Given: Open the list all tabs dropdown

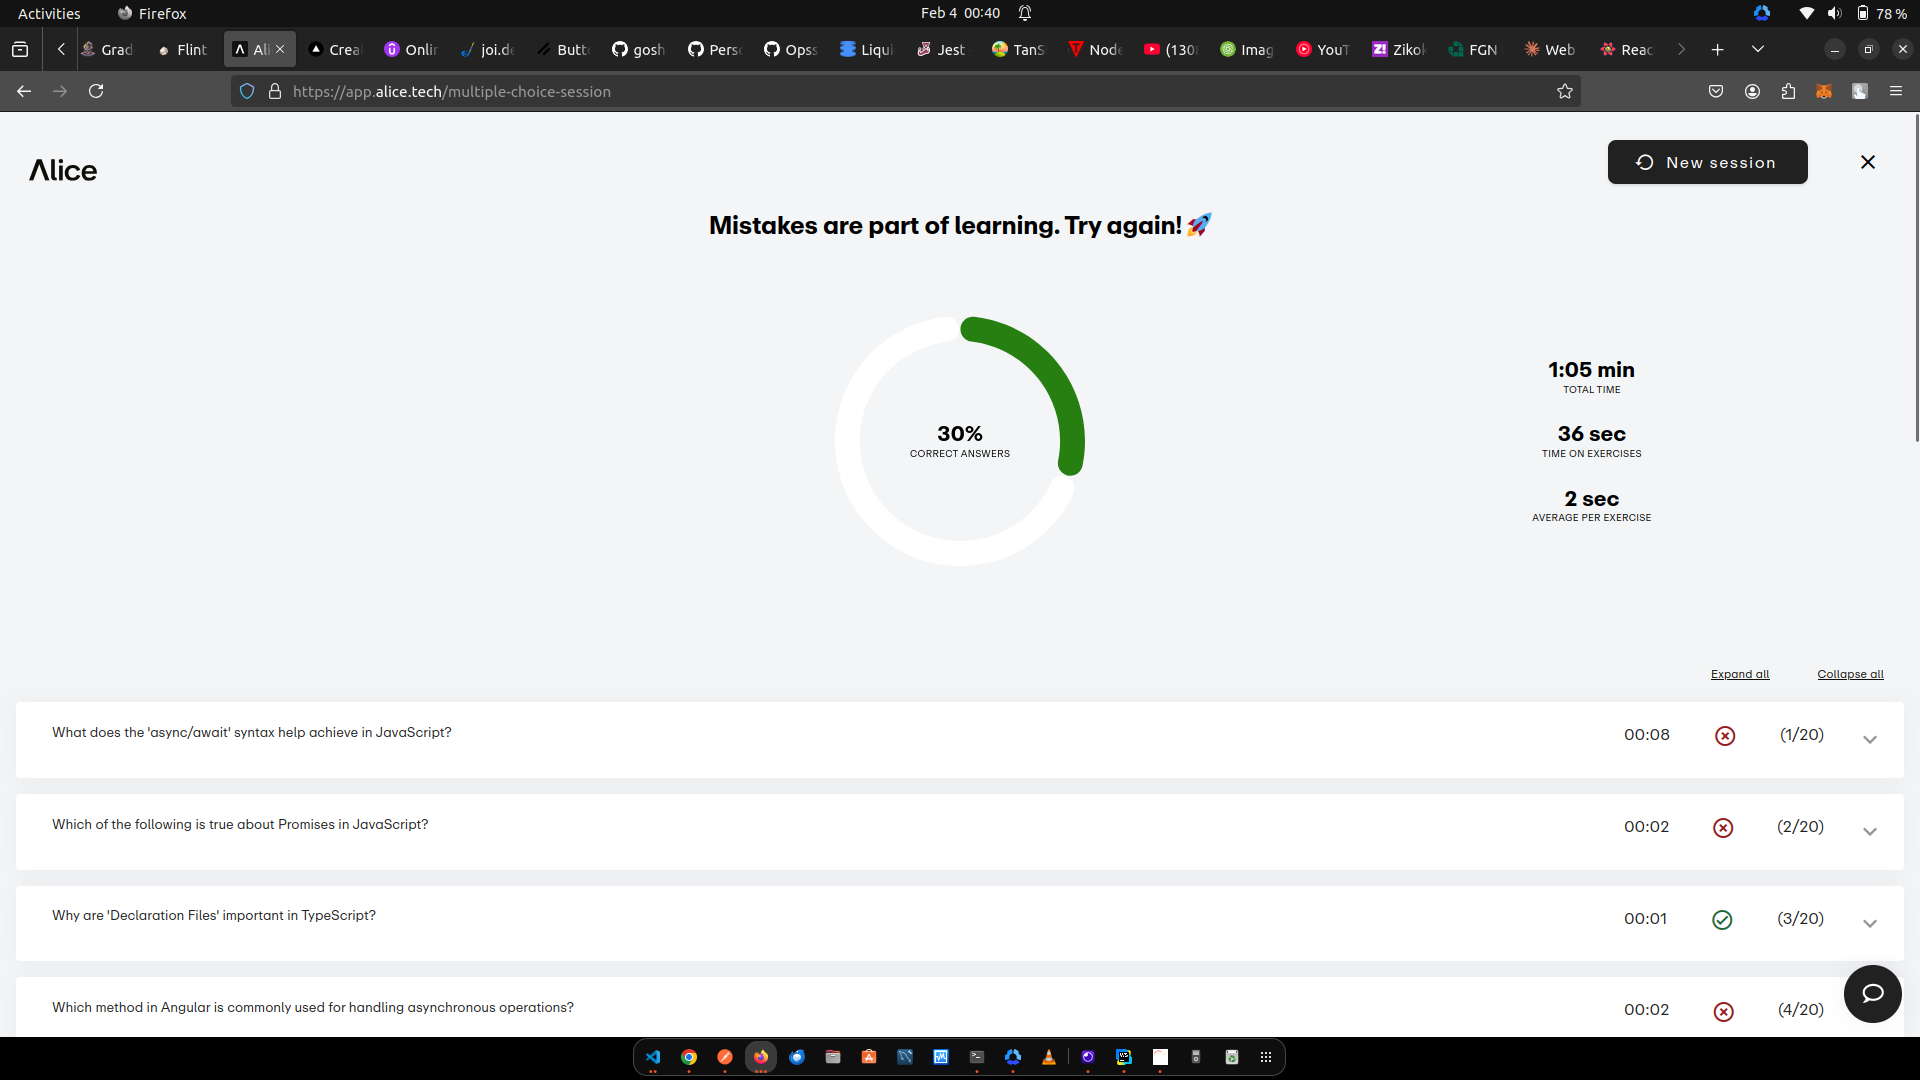Looking at the screenshot, I should (x=1757, y=49).
